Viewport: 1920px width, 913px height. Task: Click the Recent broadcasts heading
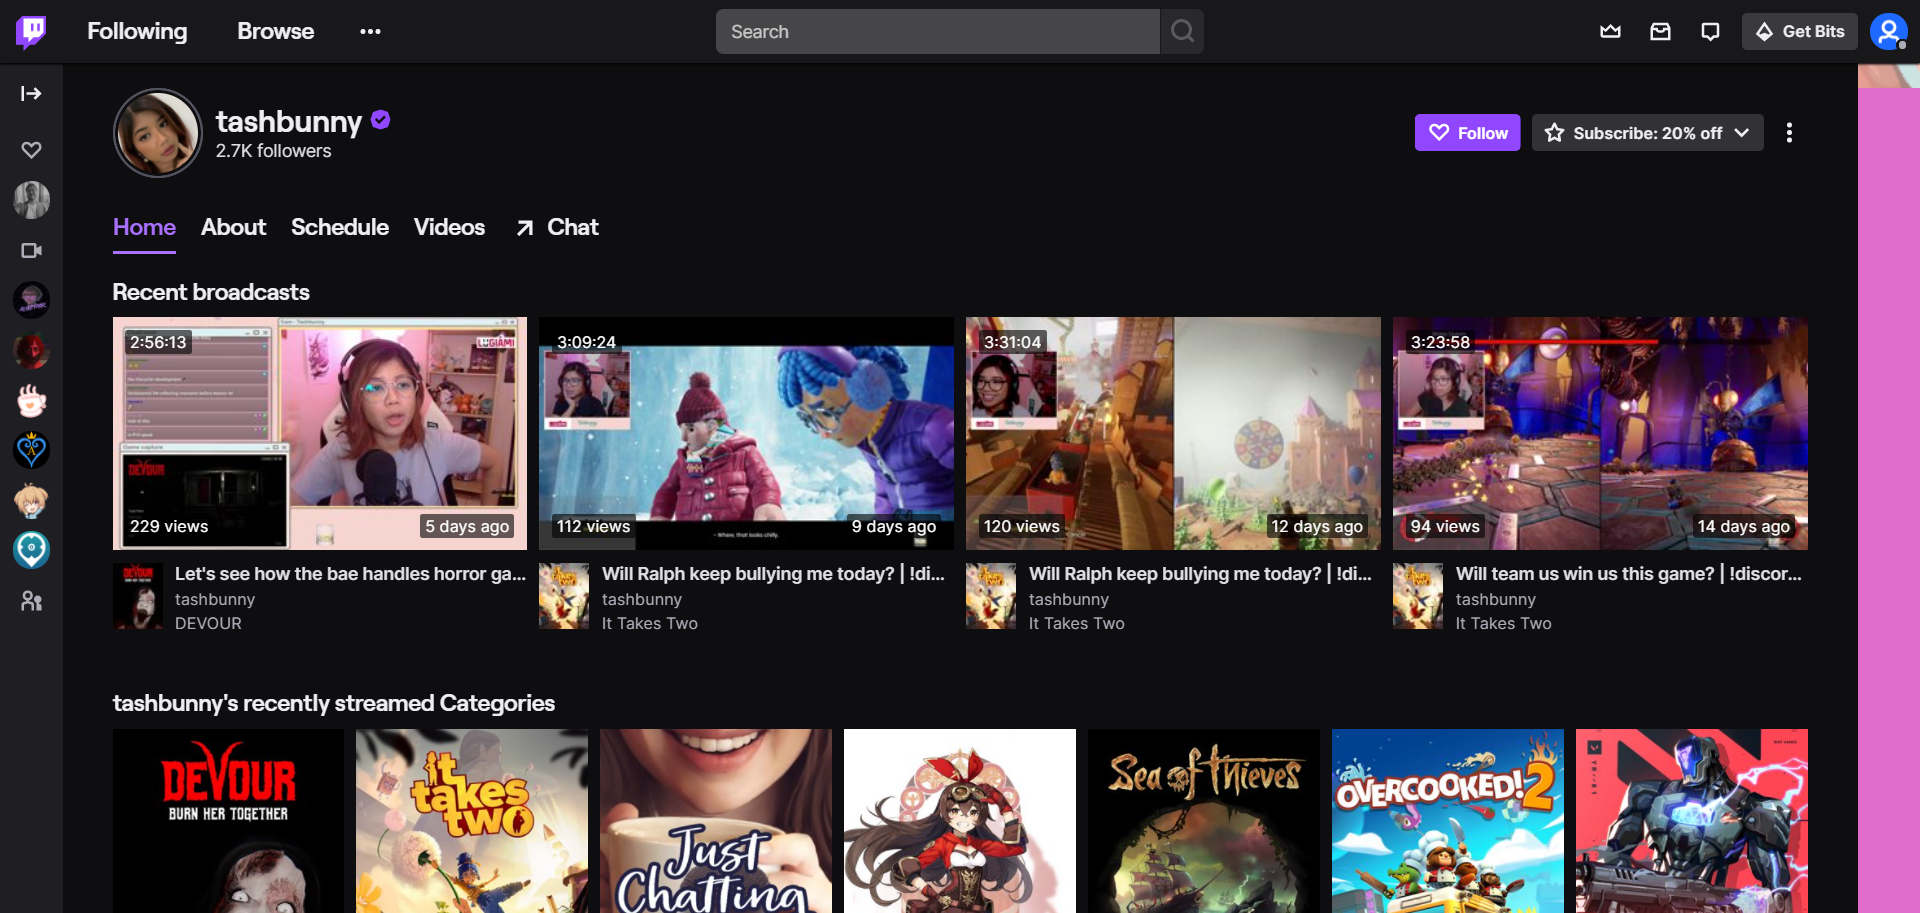pyautogui.click(x=211, y=292)
